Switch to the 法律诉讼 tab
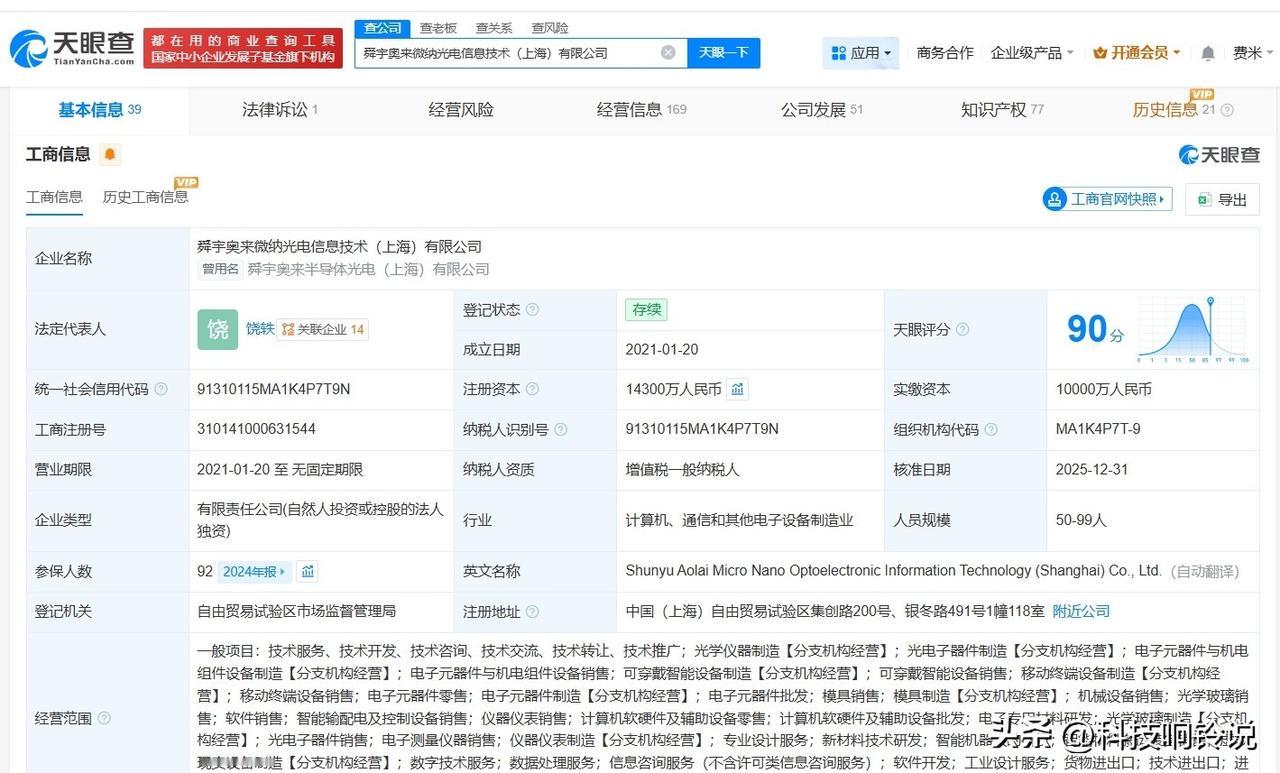Viewport: 1280px width, 773px height. tap(279, 110)
